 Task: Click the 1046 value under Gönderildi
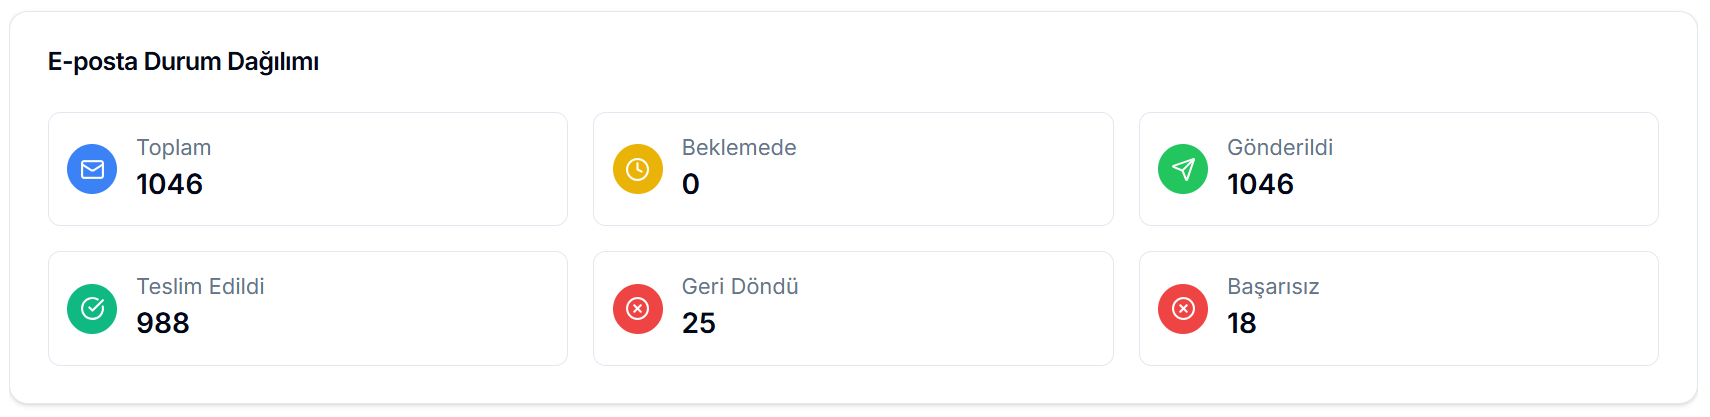pyautogui.click(x=1260, y=184)
